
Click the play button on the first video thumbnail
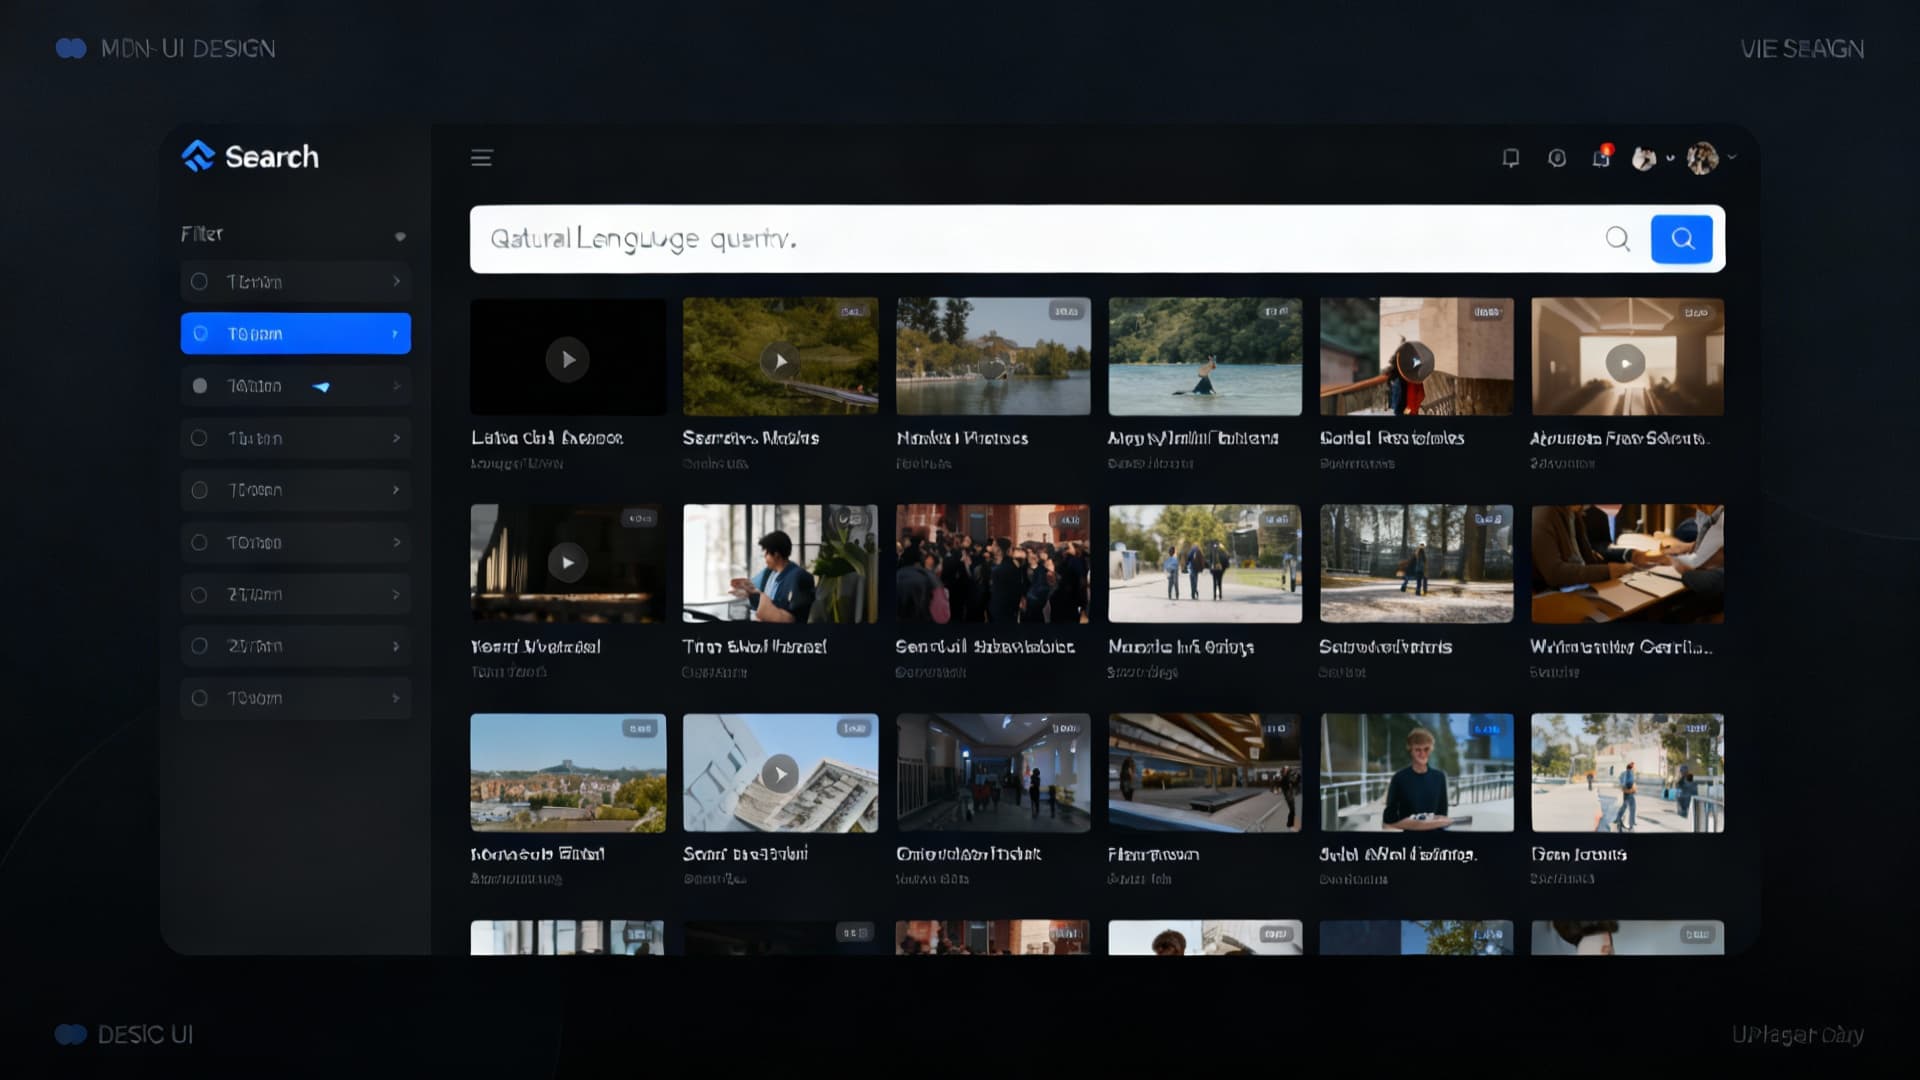567,360
